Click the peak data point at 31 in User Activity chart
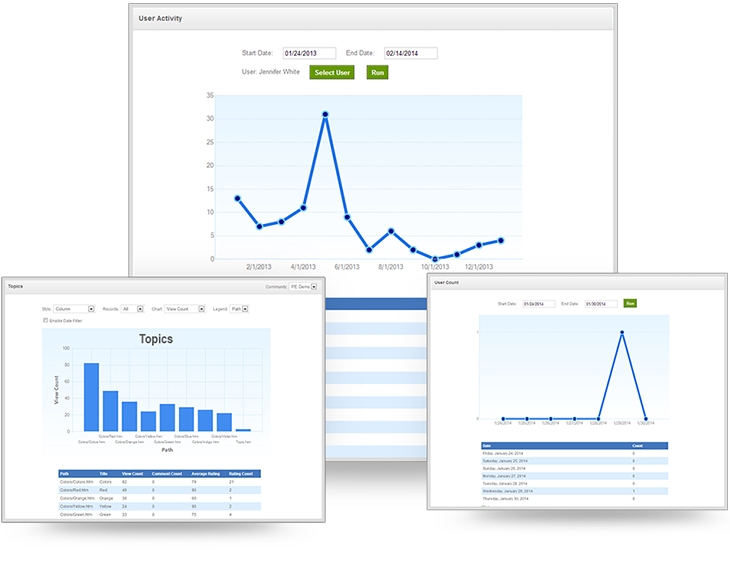Image resolution: width=730 pixels, height=562 pixels. [325, 114]
